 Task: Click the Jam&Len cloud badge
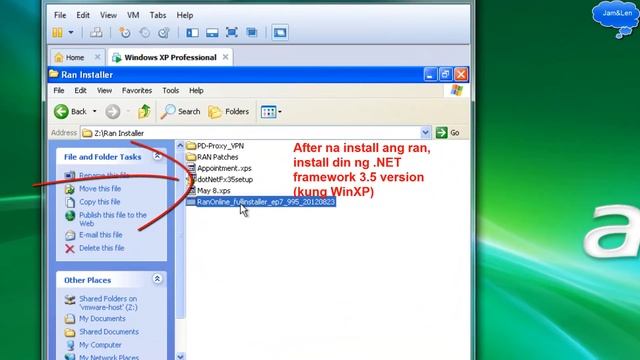(x=616, y=18)
